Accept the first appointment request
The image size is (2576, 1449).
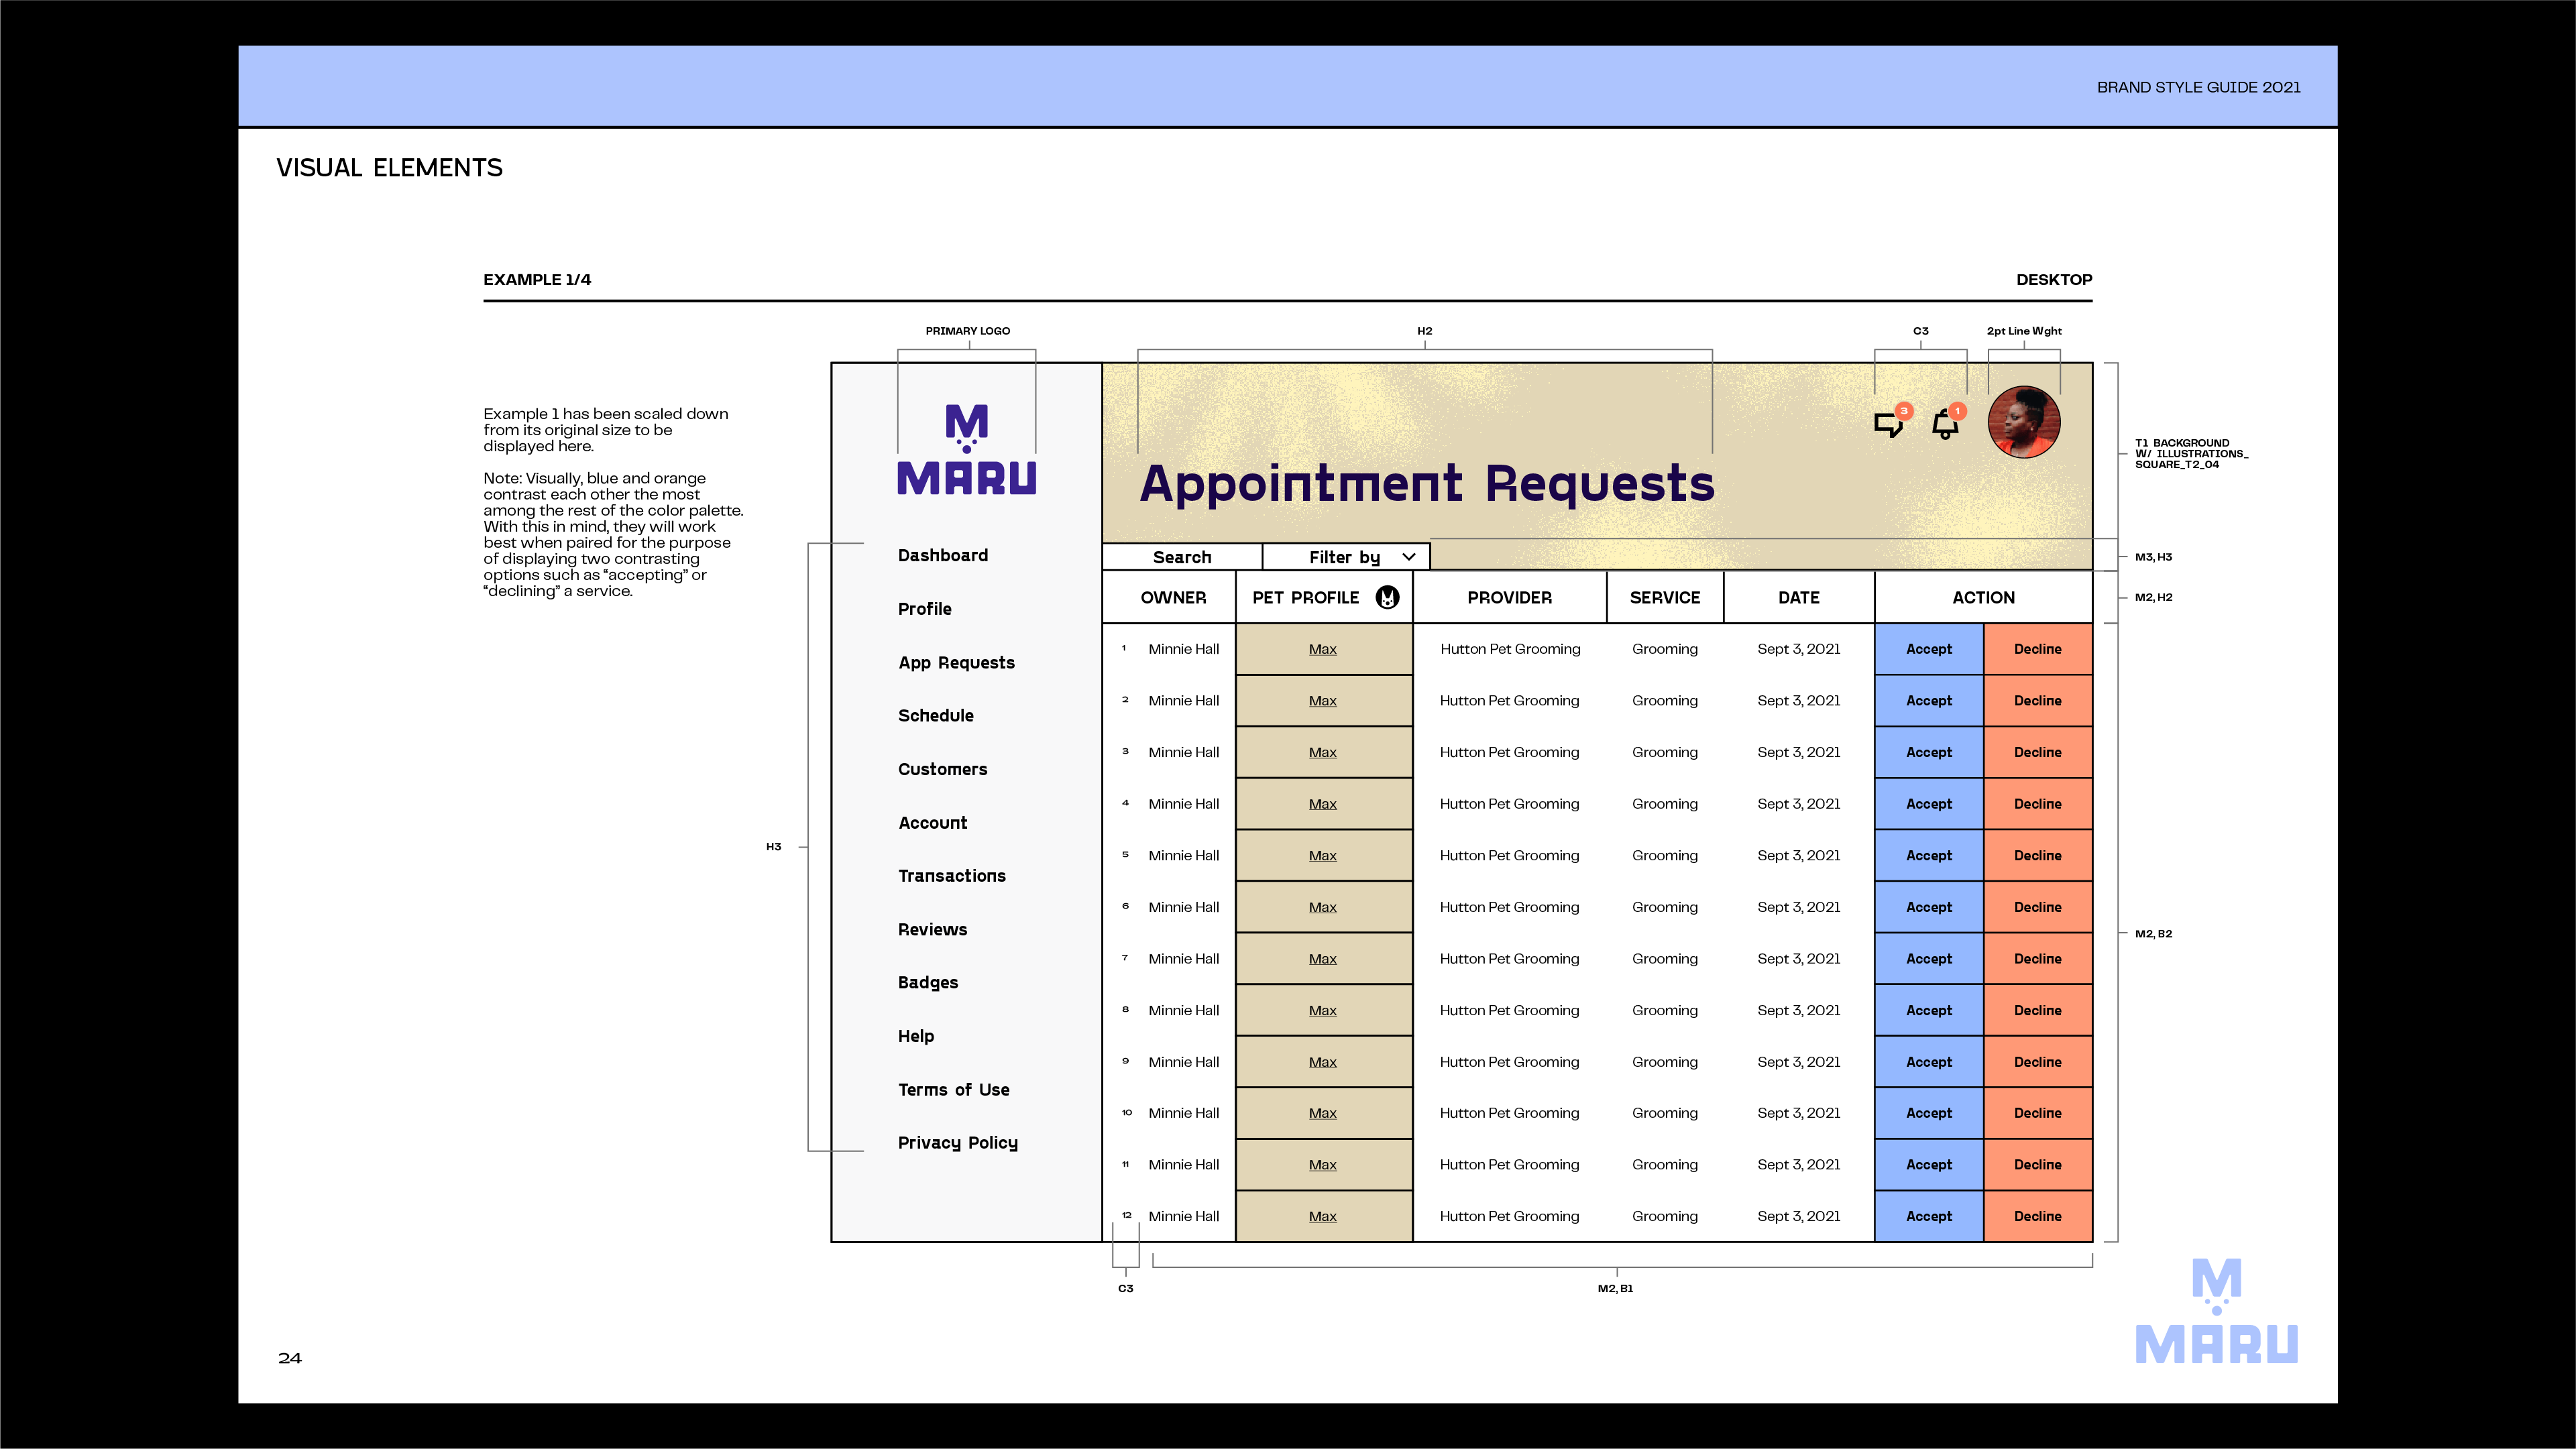point(1928,649)
